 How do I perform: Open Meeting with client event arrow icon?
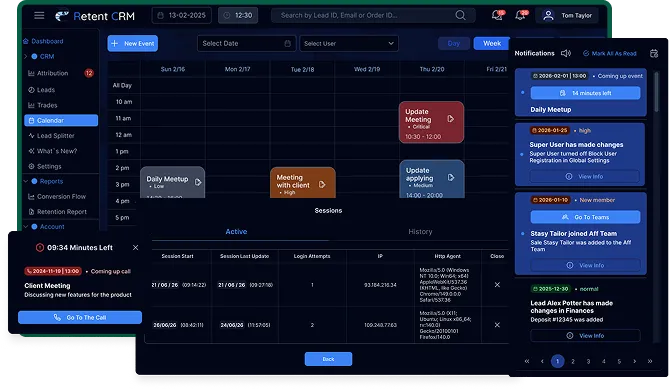[x=322, y=185]
